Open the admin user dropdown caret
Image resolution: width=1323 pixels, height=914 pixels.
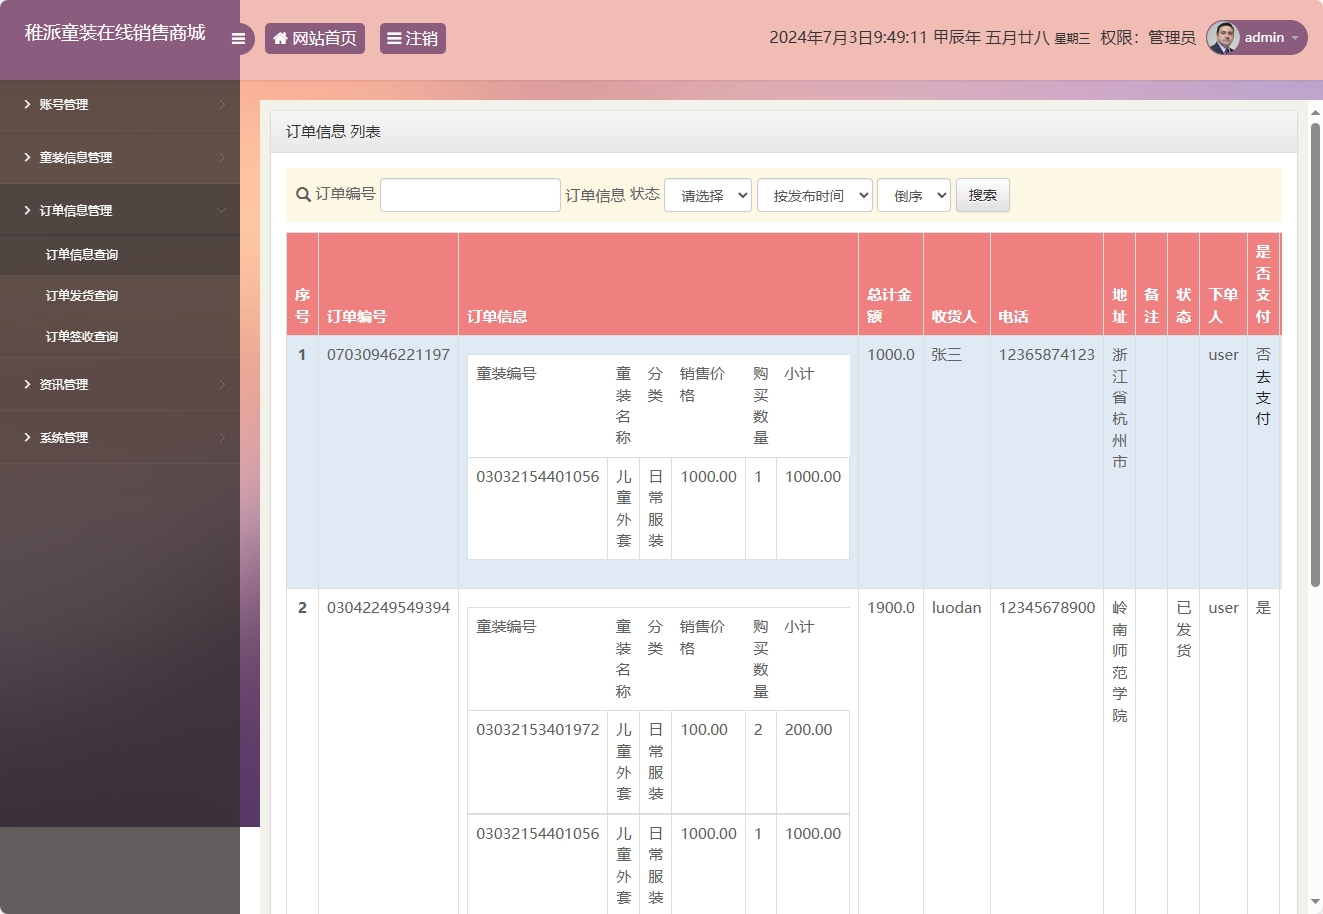coord(1295,38)
